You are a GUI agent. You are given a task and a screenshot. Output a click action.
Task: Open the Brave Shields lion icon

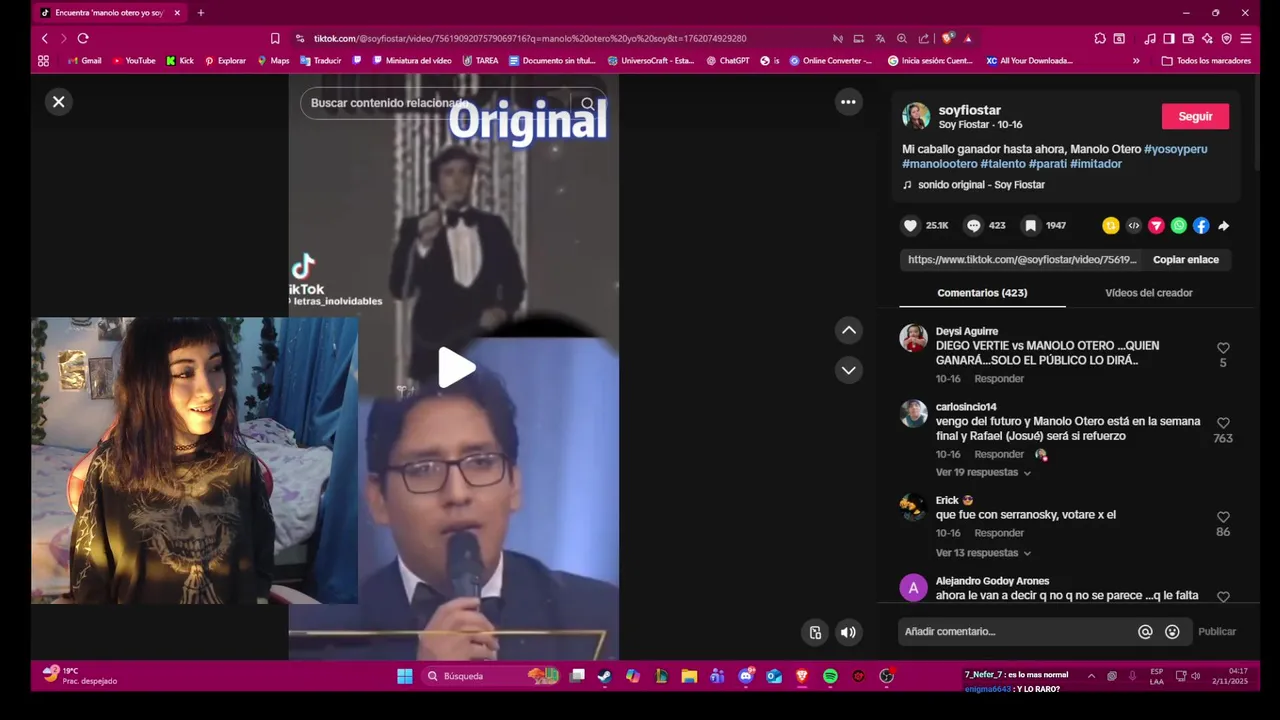(947, 38)
